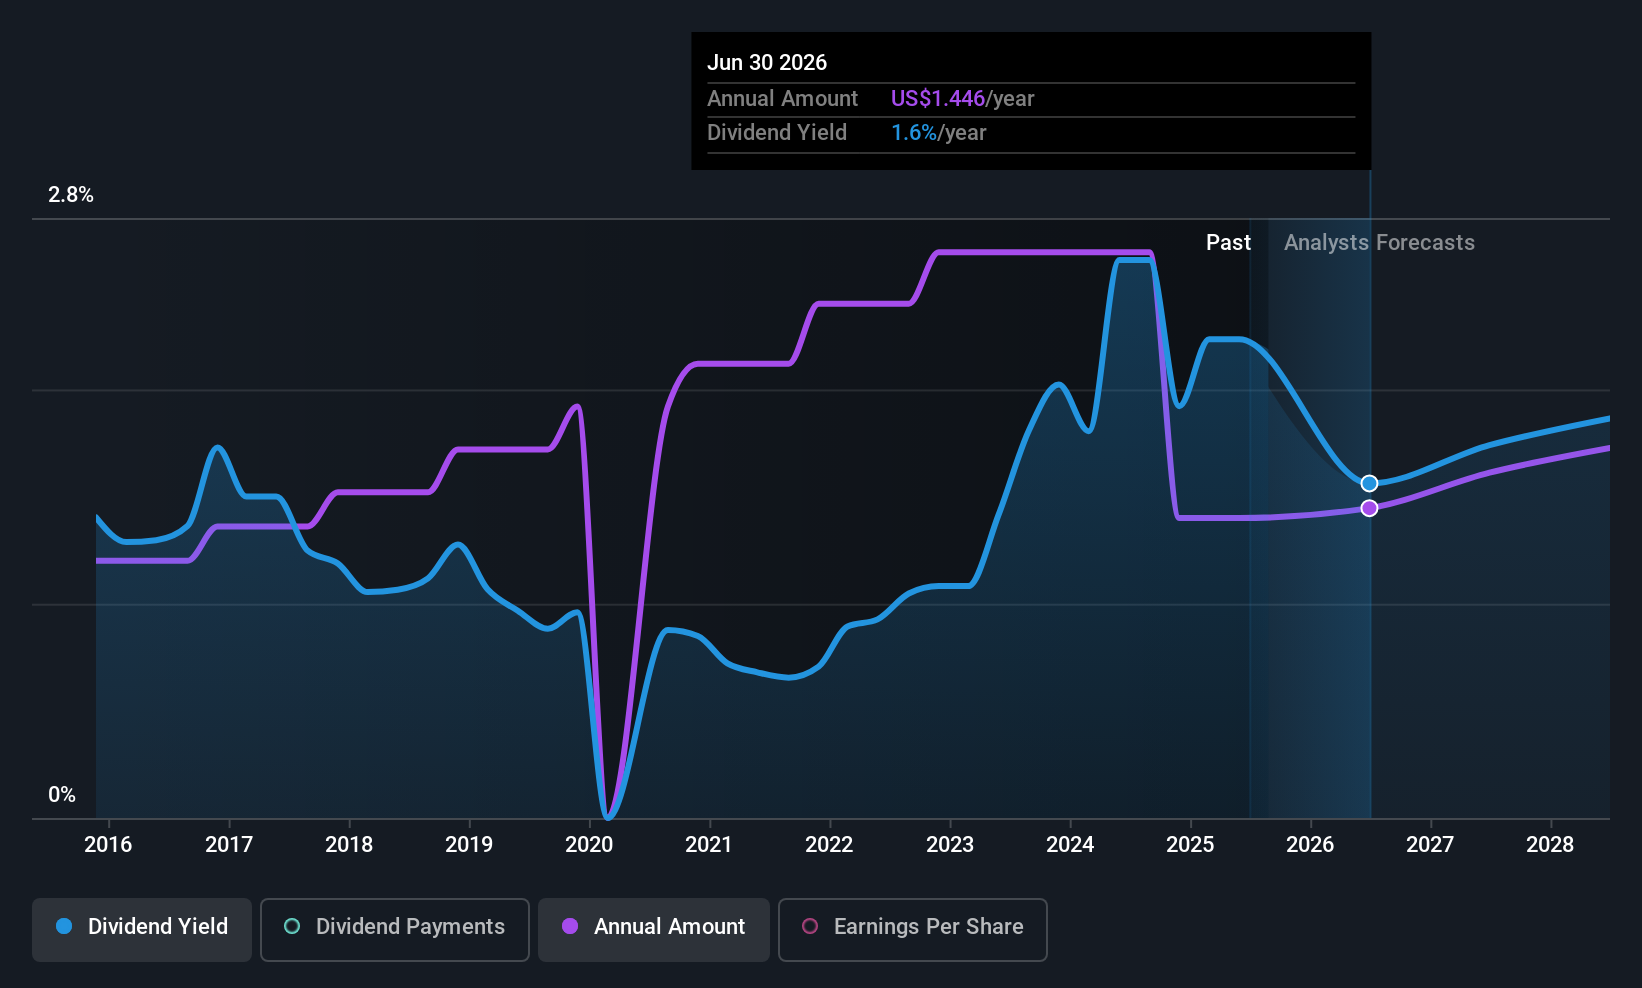Viewport: 1642px width, 988px height.
Task: Click the 0% y-axis label
Action: tap(62, 795)
